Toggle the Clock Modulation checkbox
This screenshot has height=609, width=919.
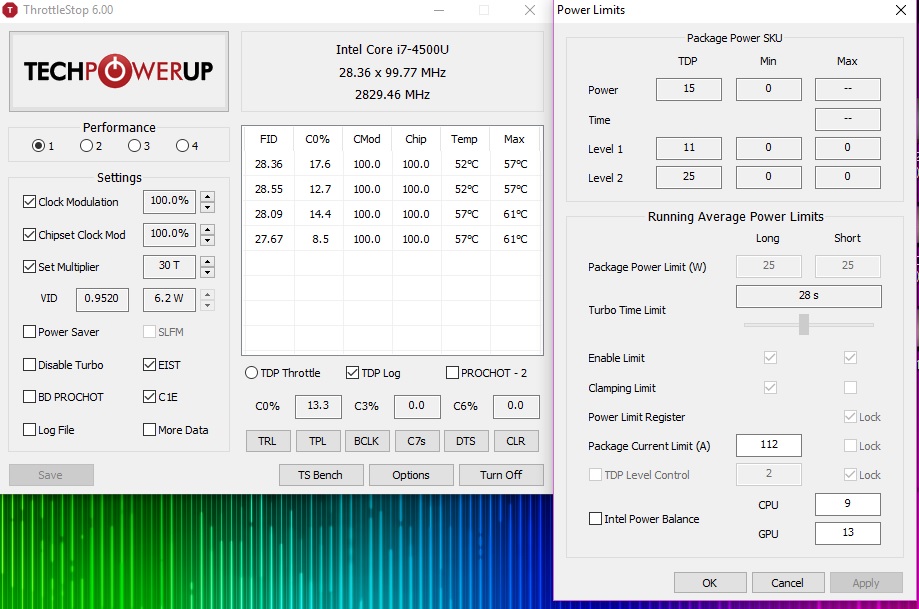tap(29, 202)
